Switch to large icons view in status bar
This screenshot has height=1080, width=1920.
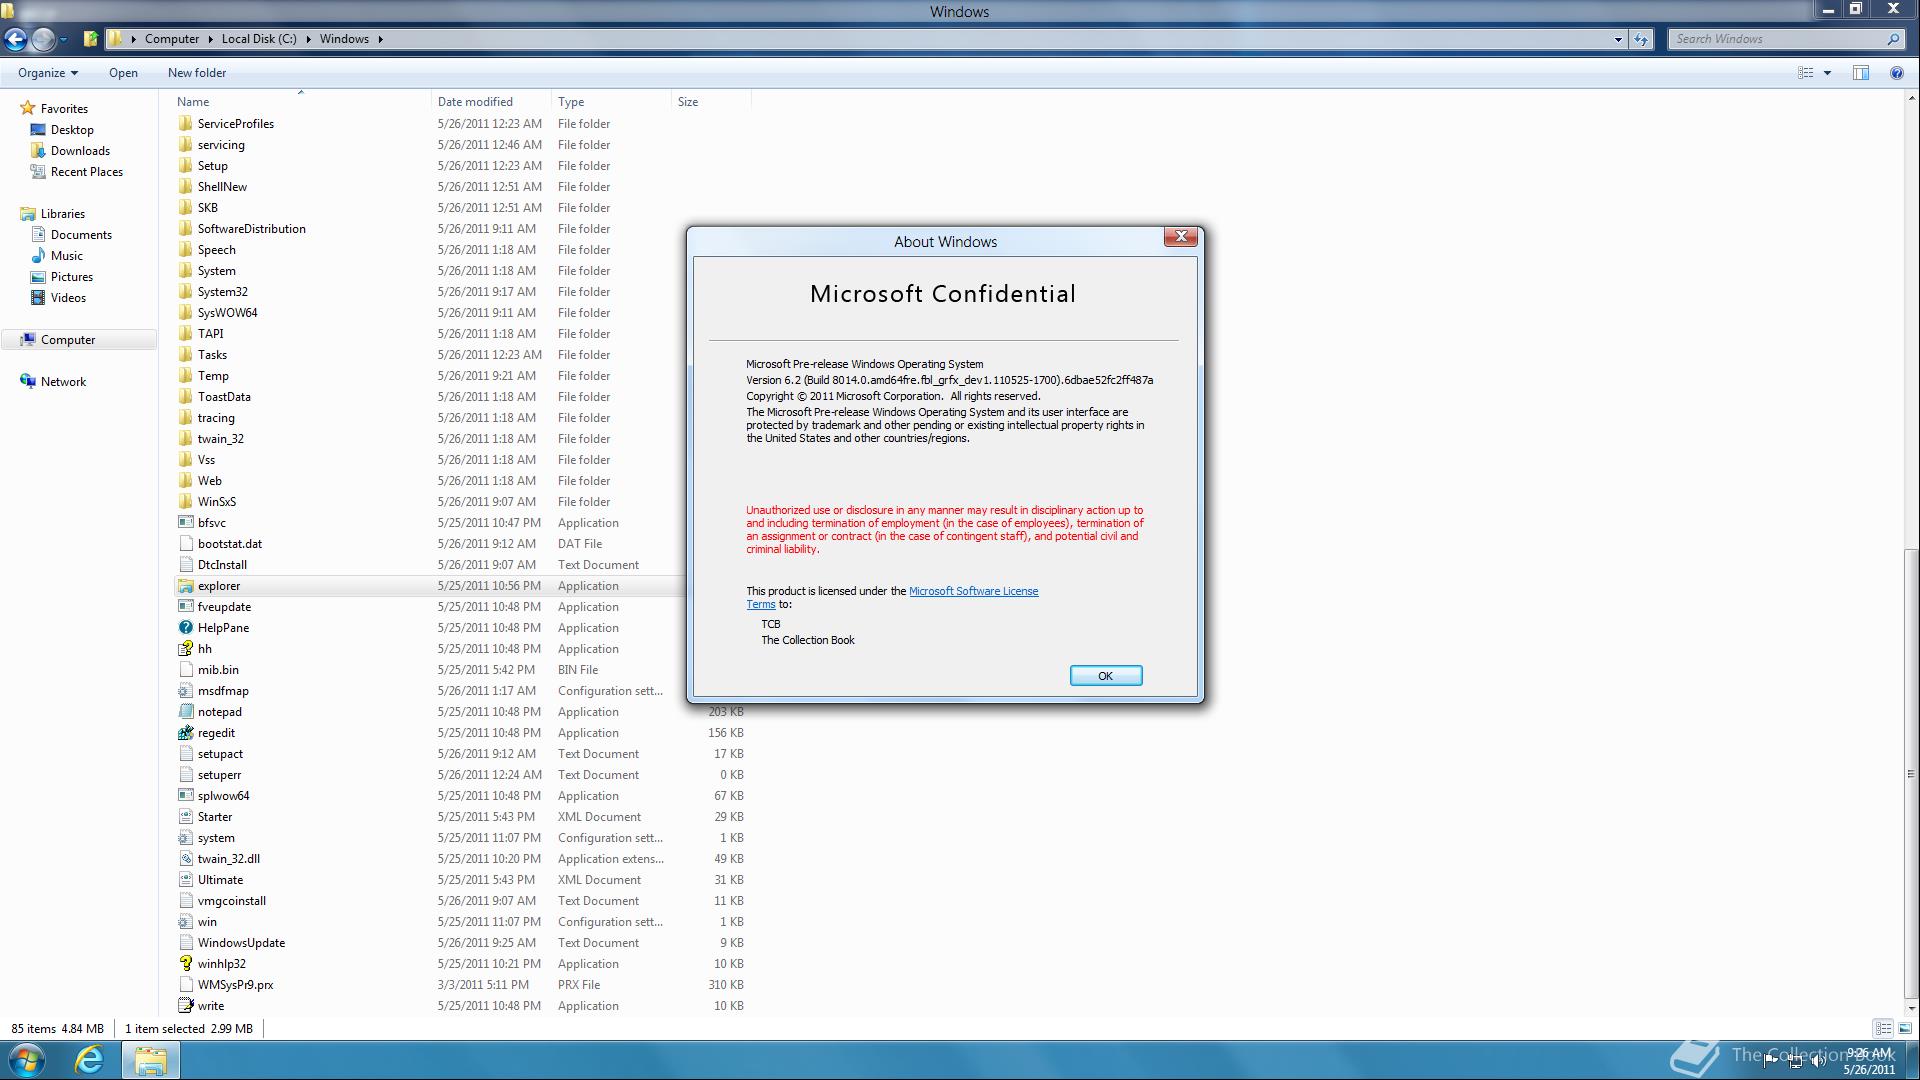pos(1905,1028)
